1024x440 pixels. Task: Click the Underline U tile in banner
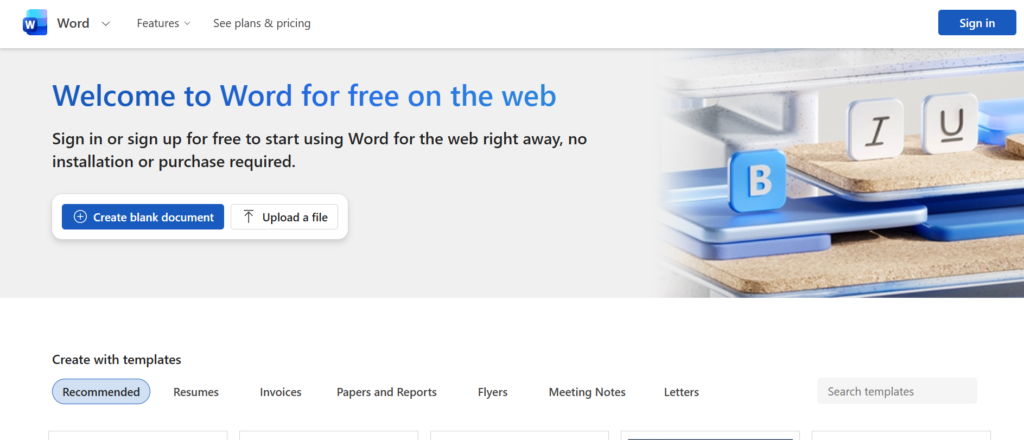(951, 122)
